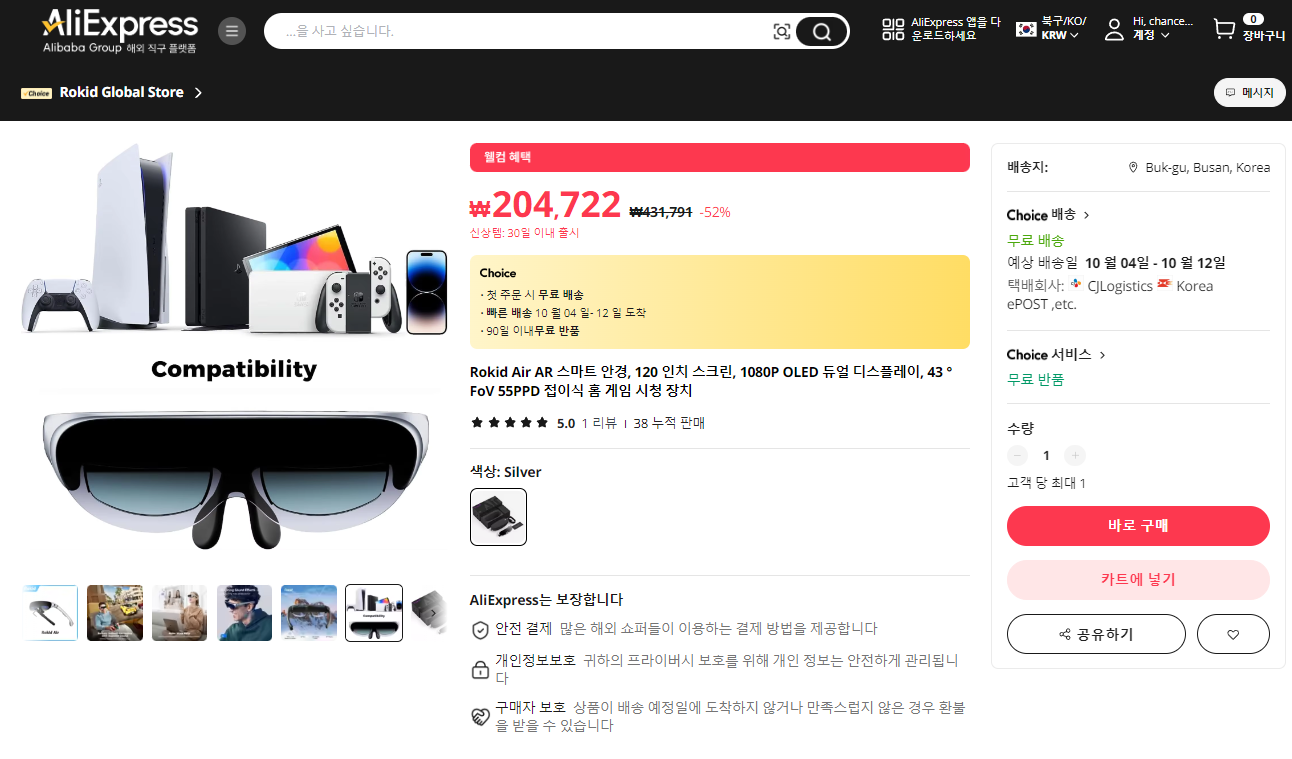Focus the product search input field
This screenshot has height=759, width=1292.
[x=525, y=32]
